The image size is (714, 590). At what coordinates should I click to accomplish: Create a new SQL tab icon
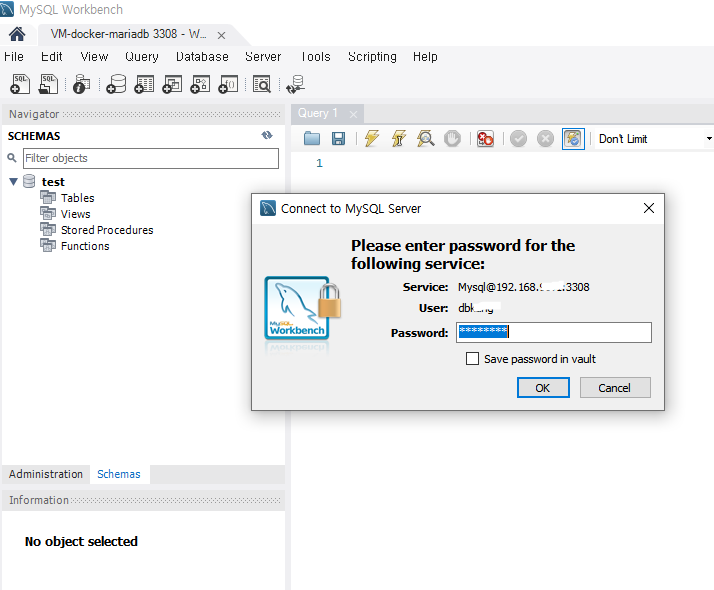click(20, 84)
